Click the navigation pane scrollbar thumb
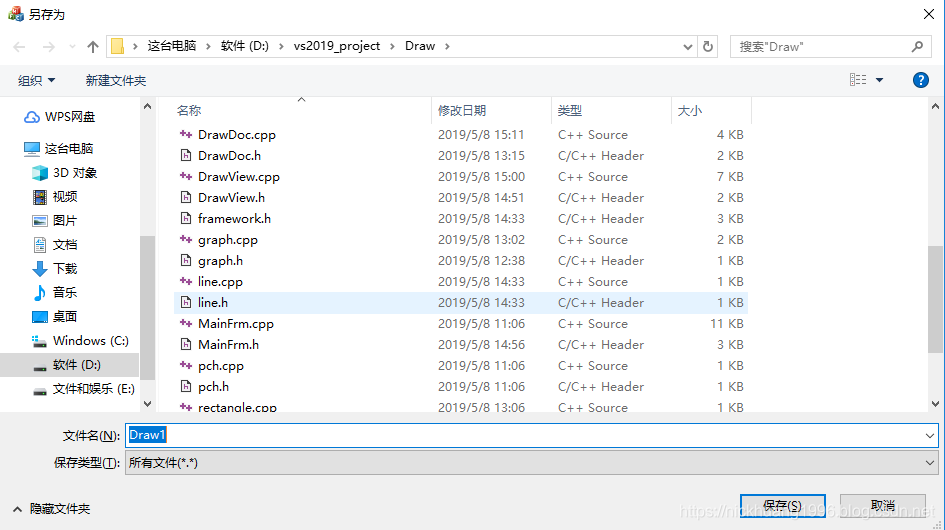The image size is (945, 530). click(147, 308)
